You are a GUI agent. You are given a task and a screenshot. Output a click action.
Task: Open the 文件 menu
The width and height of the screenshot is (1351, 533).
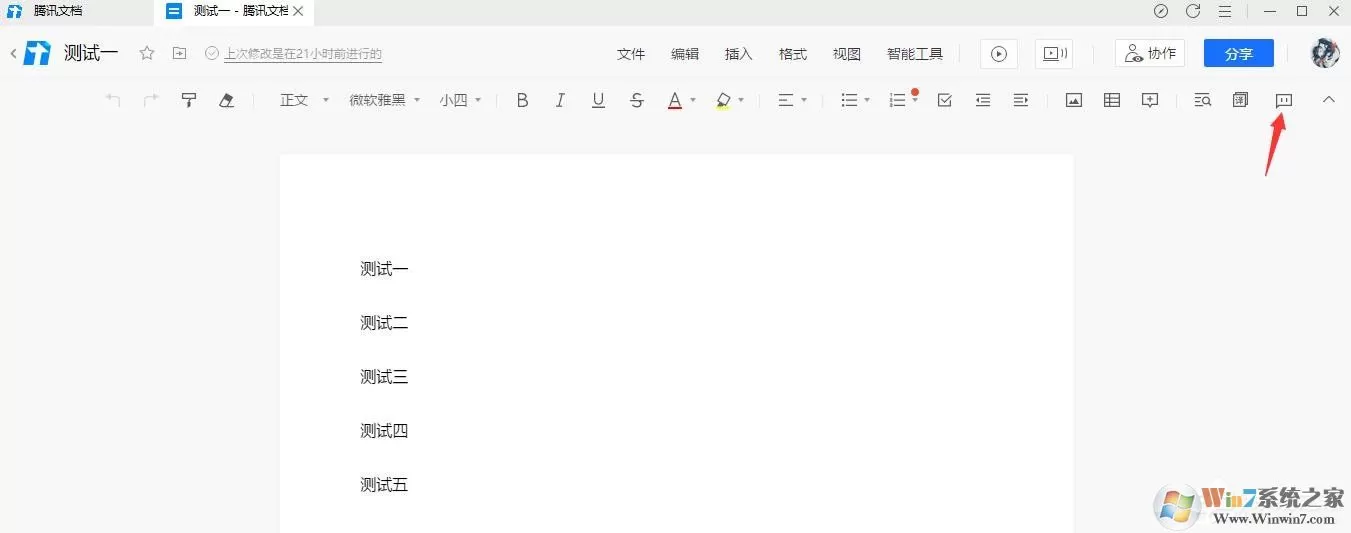click(631, 54)
